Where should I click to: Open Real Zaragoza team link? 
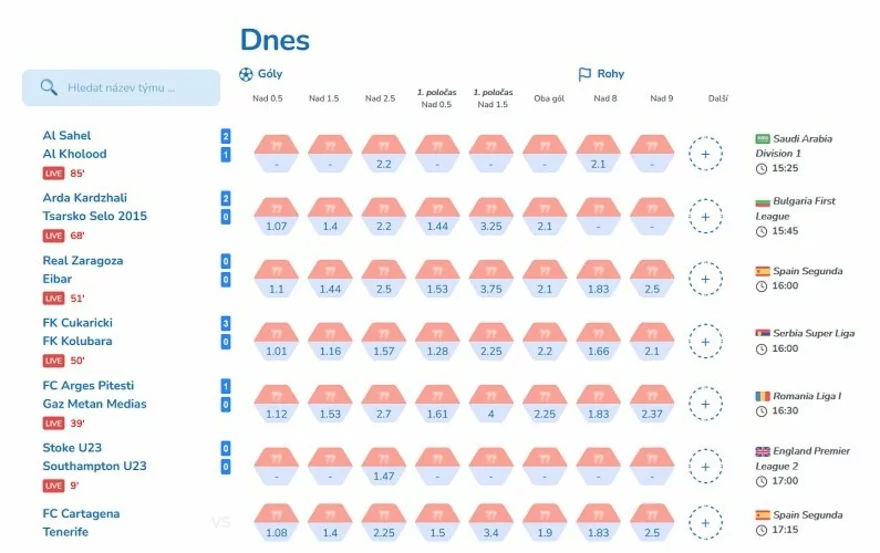(83, 260)
